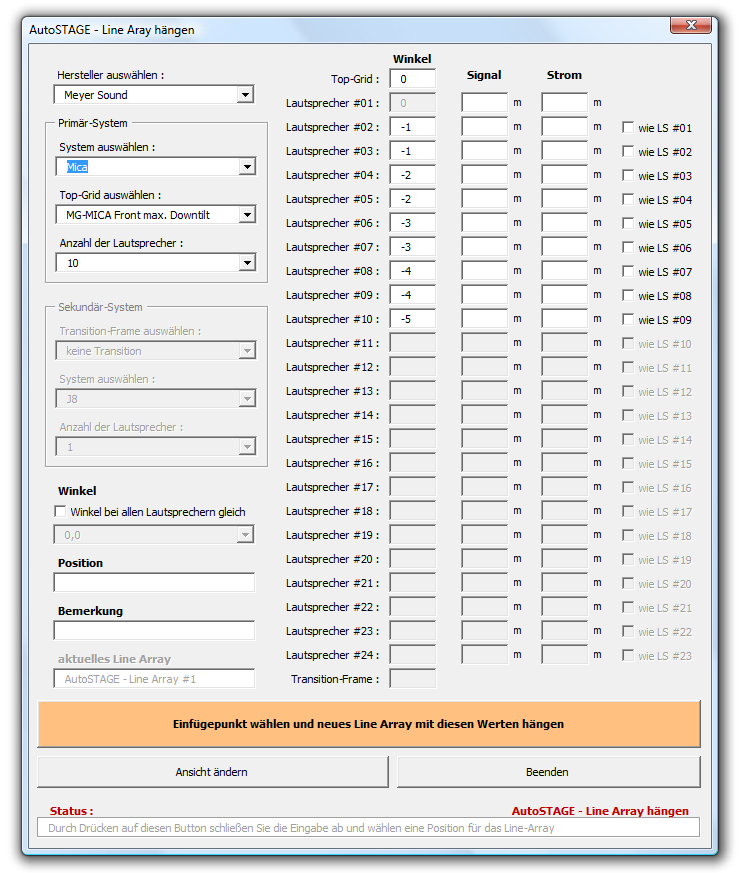Click the Top-Grid Winkel input field
The height and width of the screenshot is (873, 741).
pos(412,79)
